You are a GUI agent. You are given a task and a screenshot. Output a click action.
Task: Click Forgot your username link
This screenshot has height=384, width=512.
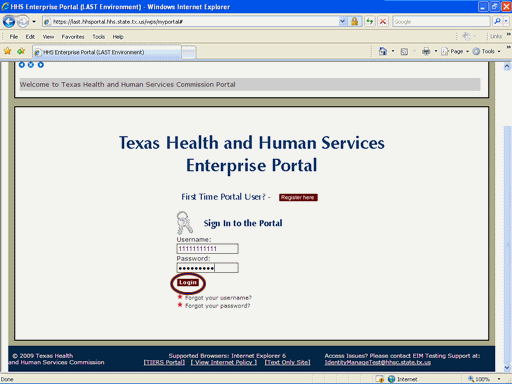218,298
